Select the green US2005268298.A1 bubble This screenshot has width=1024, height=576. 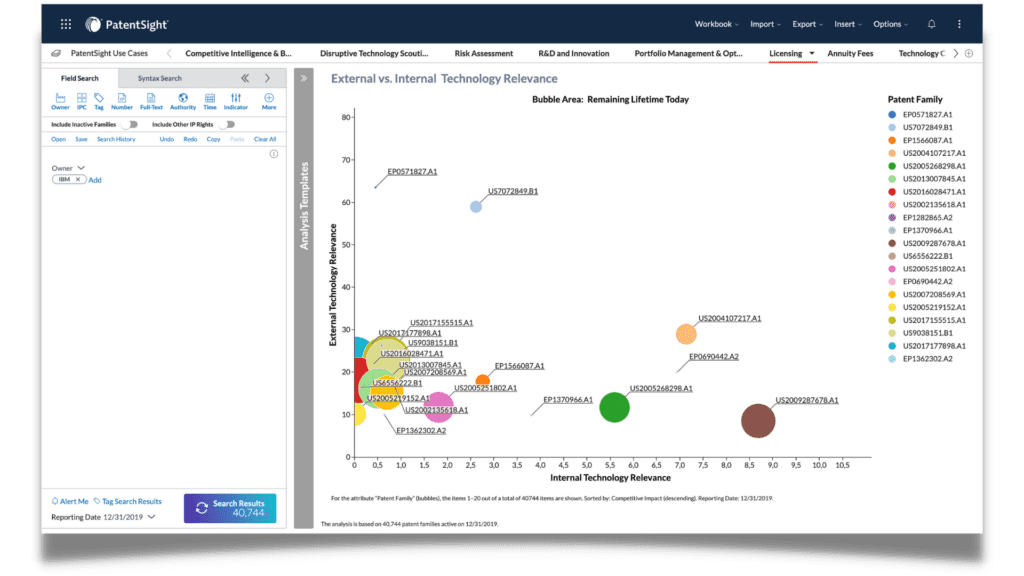[614, 408]
